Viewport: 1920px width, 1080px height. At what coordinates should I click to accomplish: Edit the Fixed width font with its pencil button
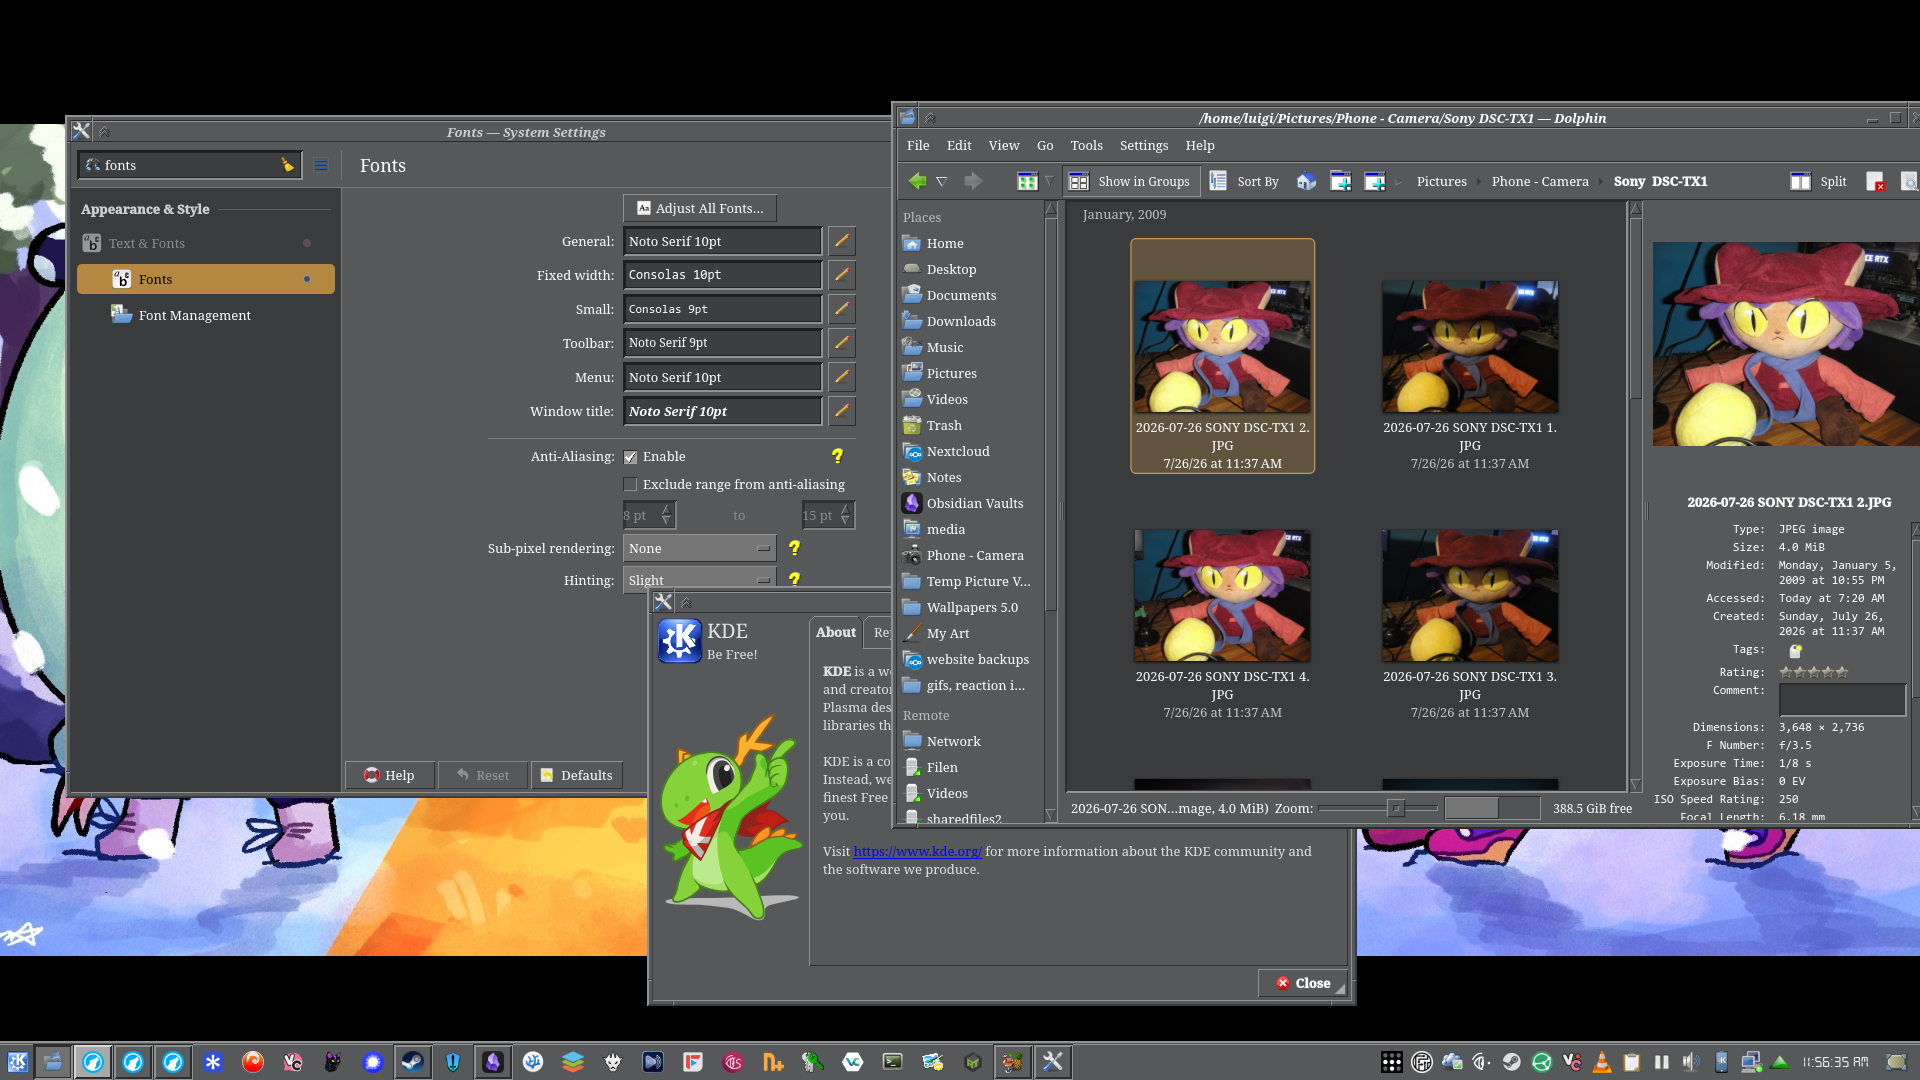click(x=842, y=275)
